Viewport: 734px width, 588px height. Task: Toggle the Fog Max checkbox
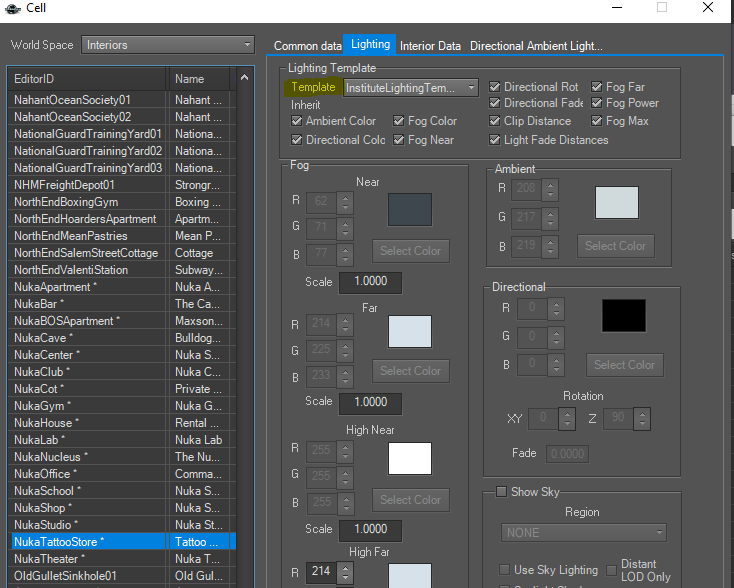pos(596,121)
